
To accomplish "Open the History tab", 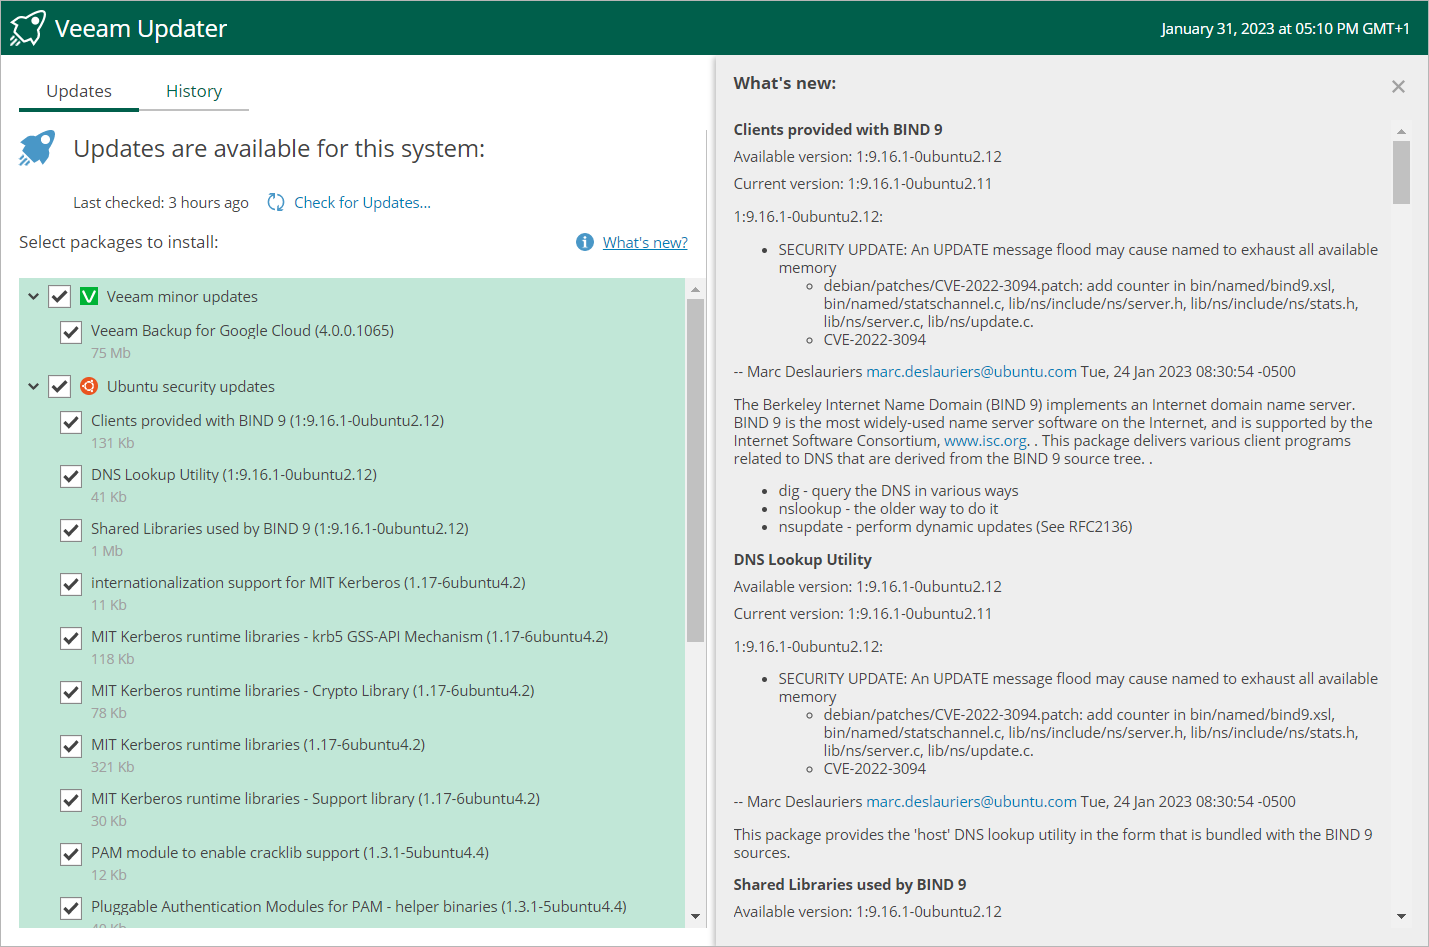I will [194, 91].
